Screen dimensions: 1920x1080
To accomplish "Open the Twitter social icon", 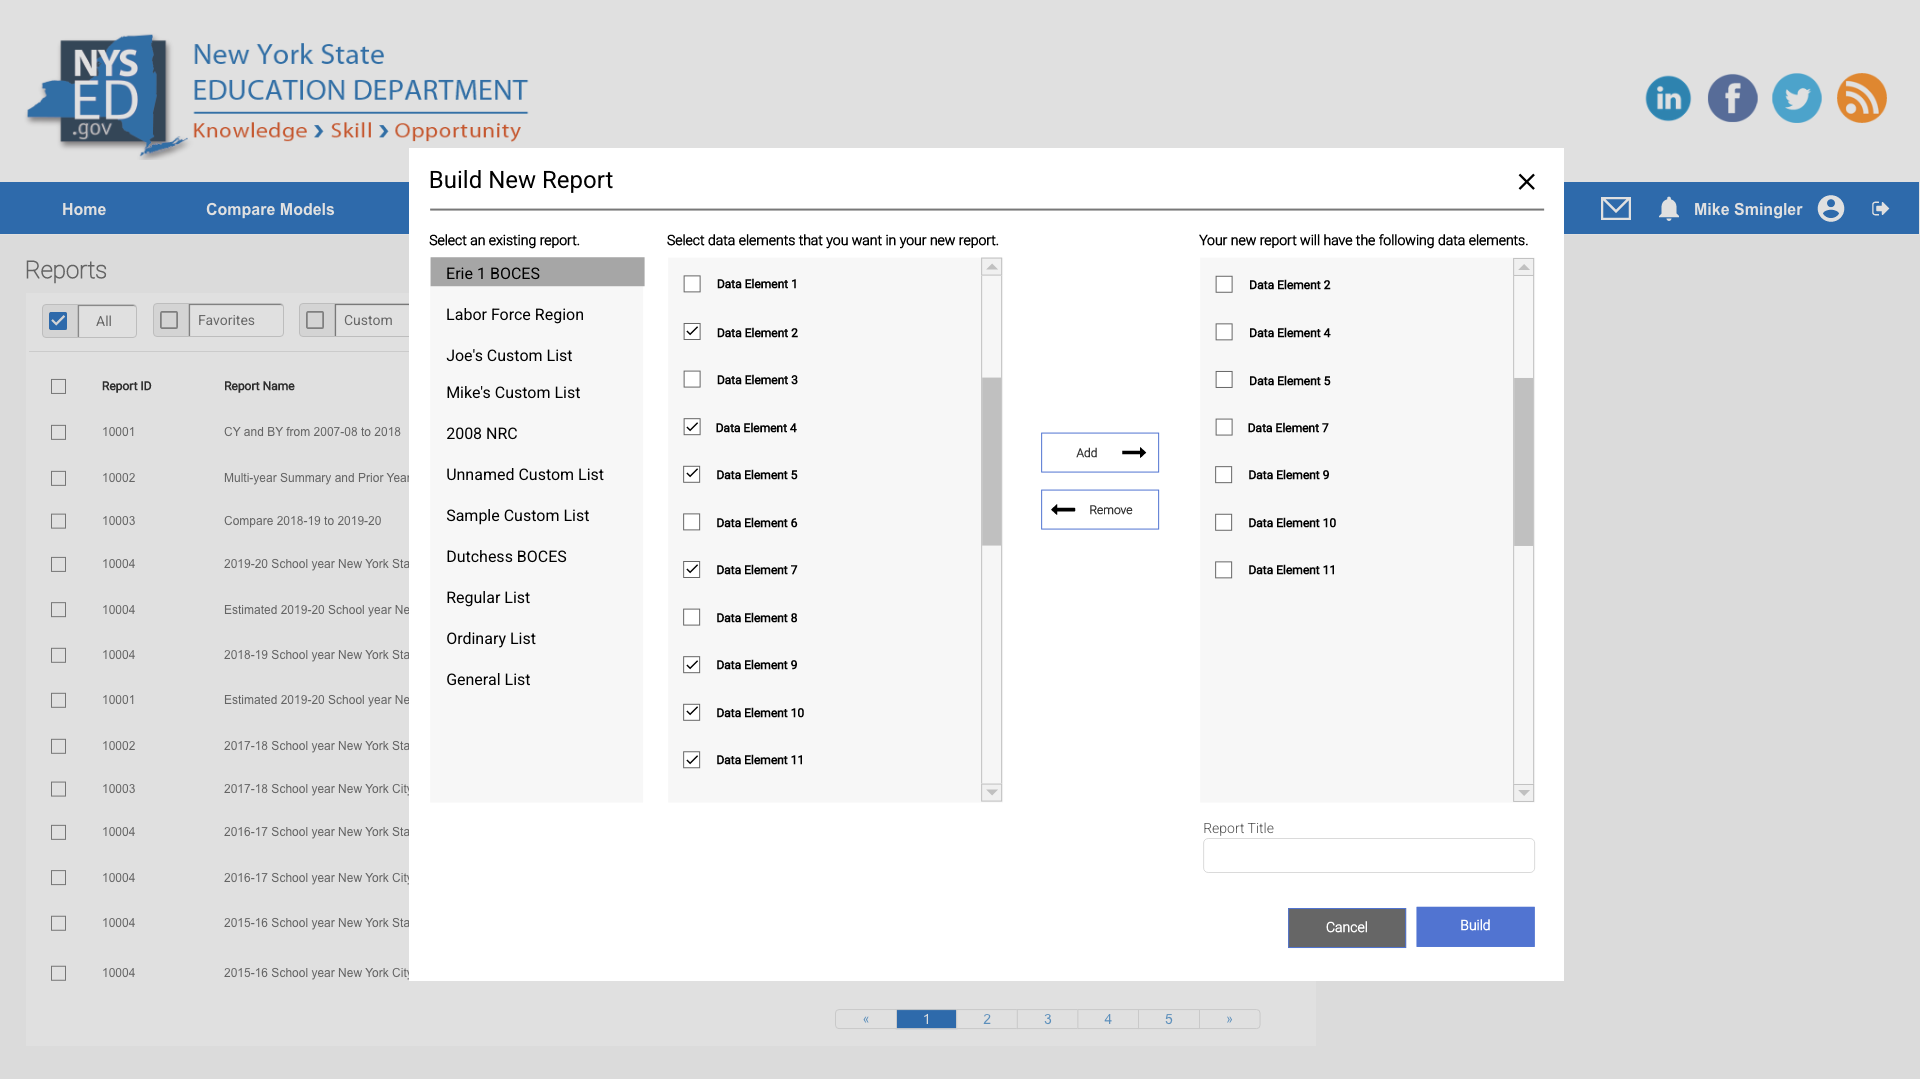I will tap(1797, 98).
